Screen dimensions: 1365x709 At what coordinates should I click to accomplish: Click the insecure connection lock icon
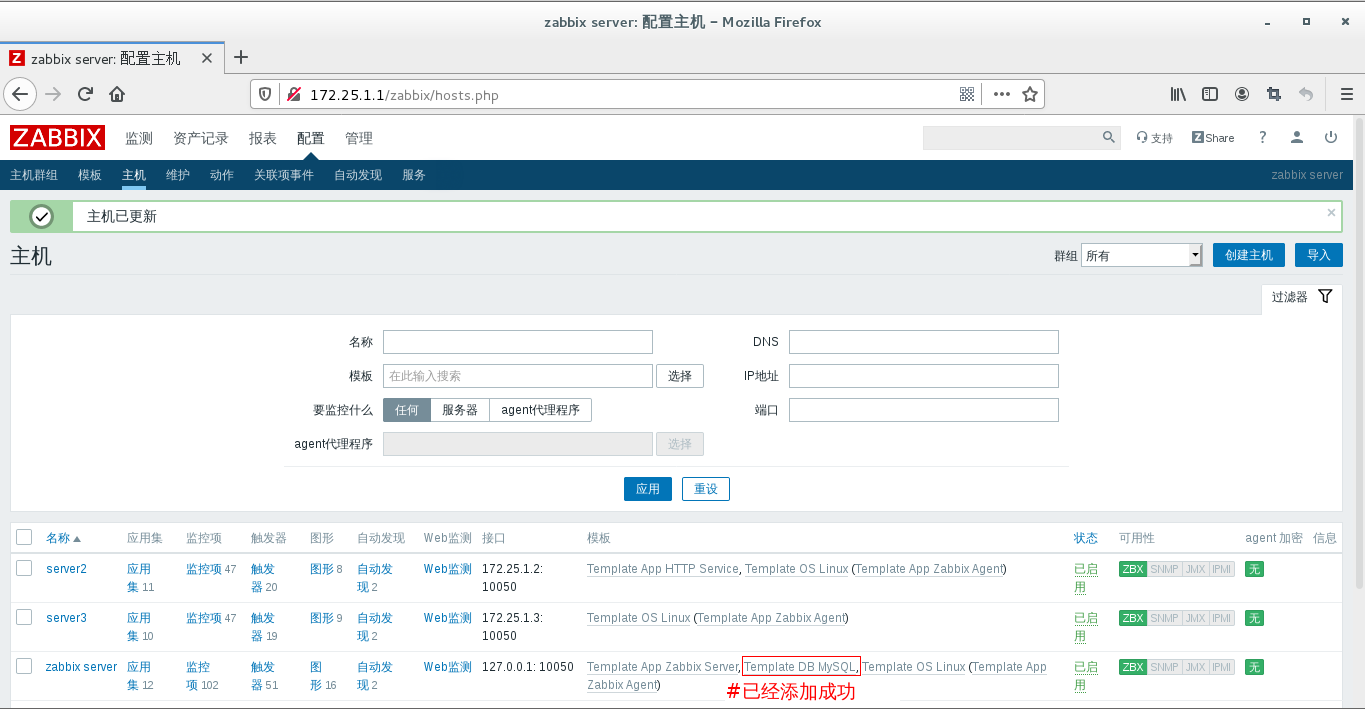(x=293, y=95)
